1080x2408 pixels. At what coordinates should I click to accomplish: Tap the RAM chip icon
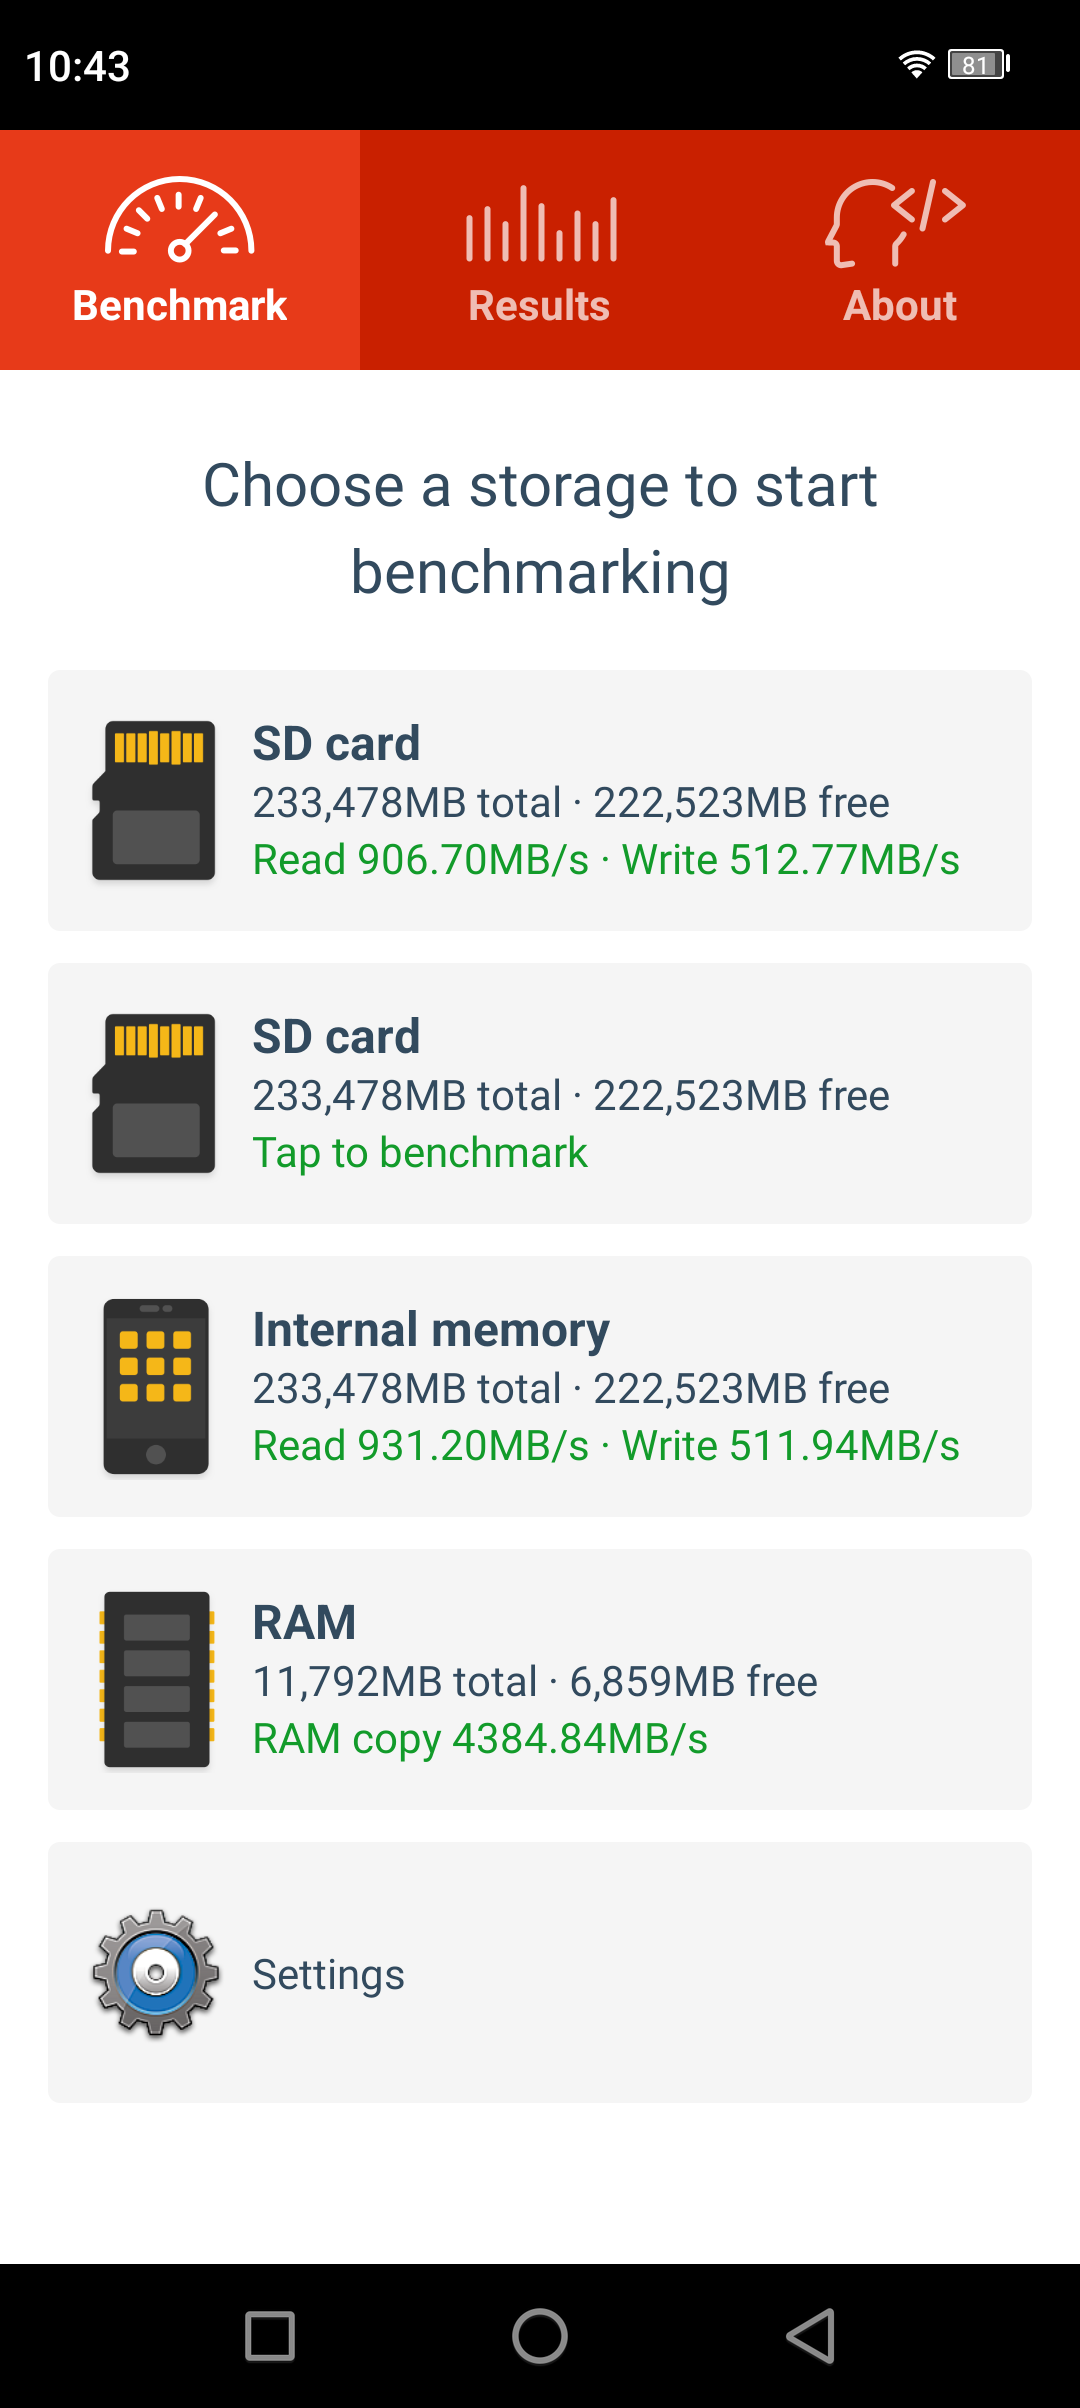(156, 1679)
